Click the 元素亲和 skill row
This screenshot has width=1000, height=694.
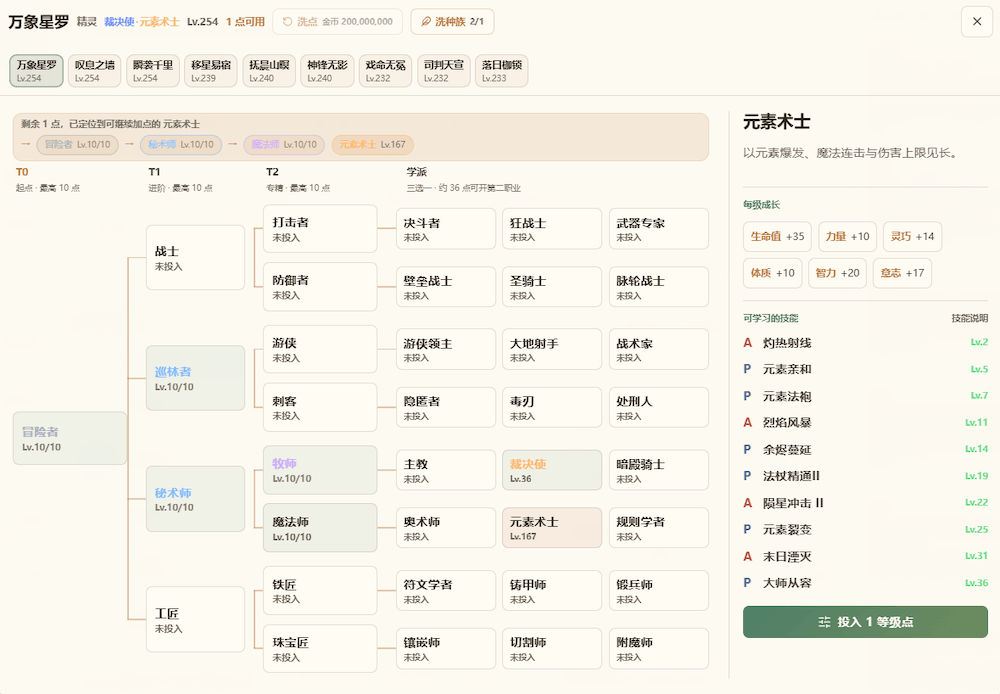865,369
